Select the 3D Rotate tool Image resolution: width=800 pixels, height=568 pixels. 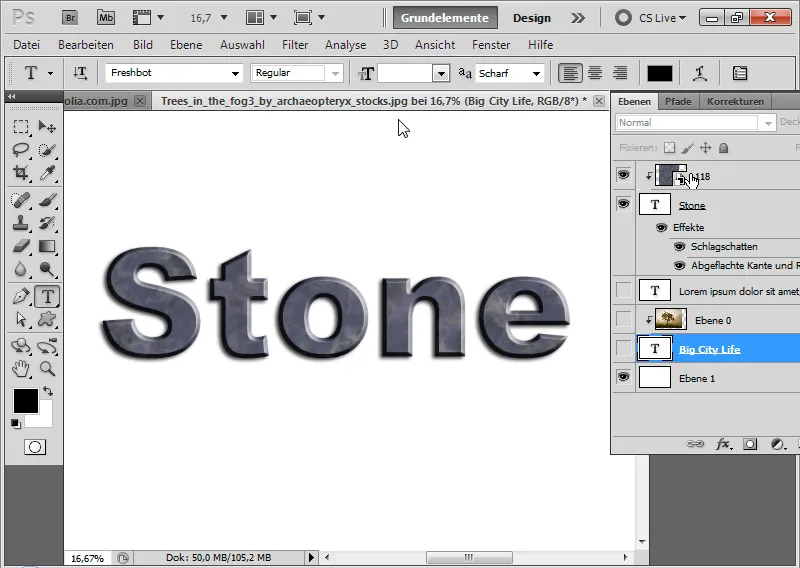[21, 346]
